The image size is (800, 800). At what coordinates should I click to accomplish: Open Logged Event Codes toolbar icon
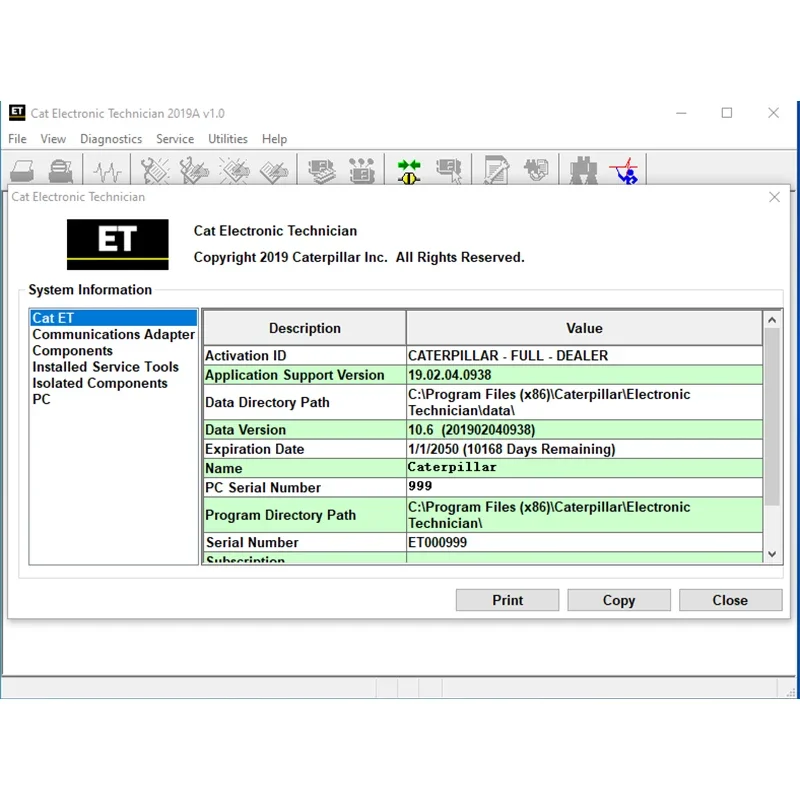[x=274, y=170]
